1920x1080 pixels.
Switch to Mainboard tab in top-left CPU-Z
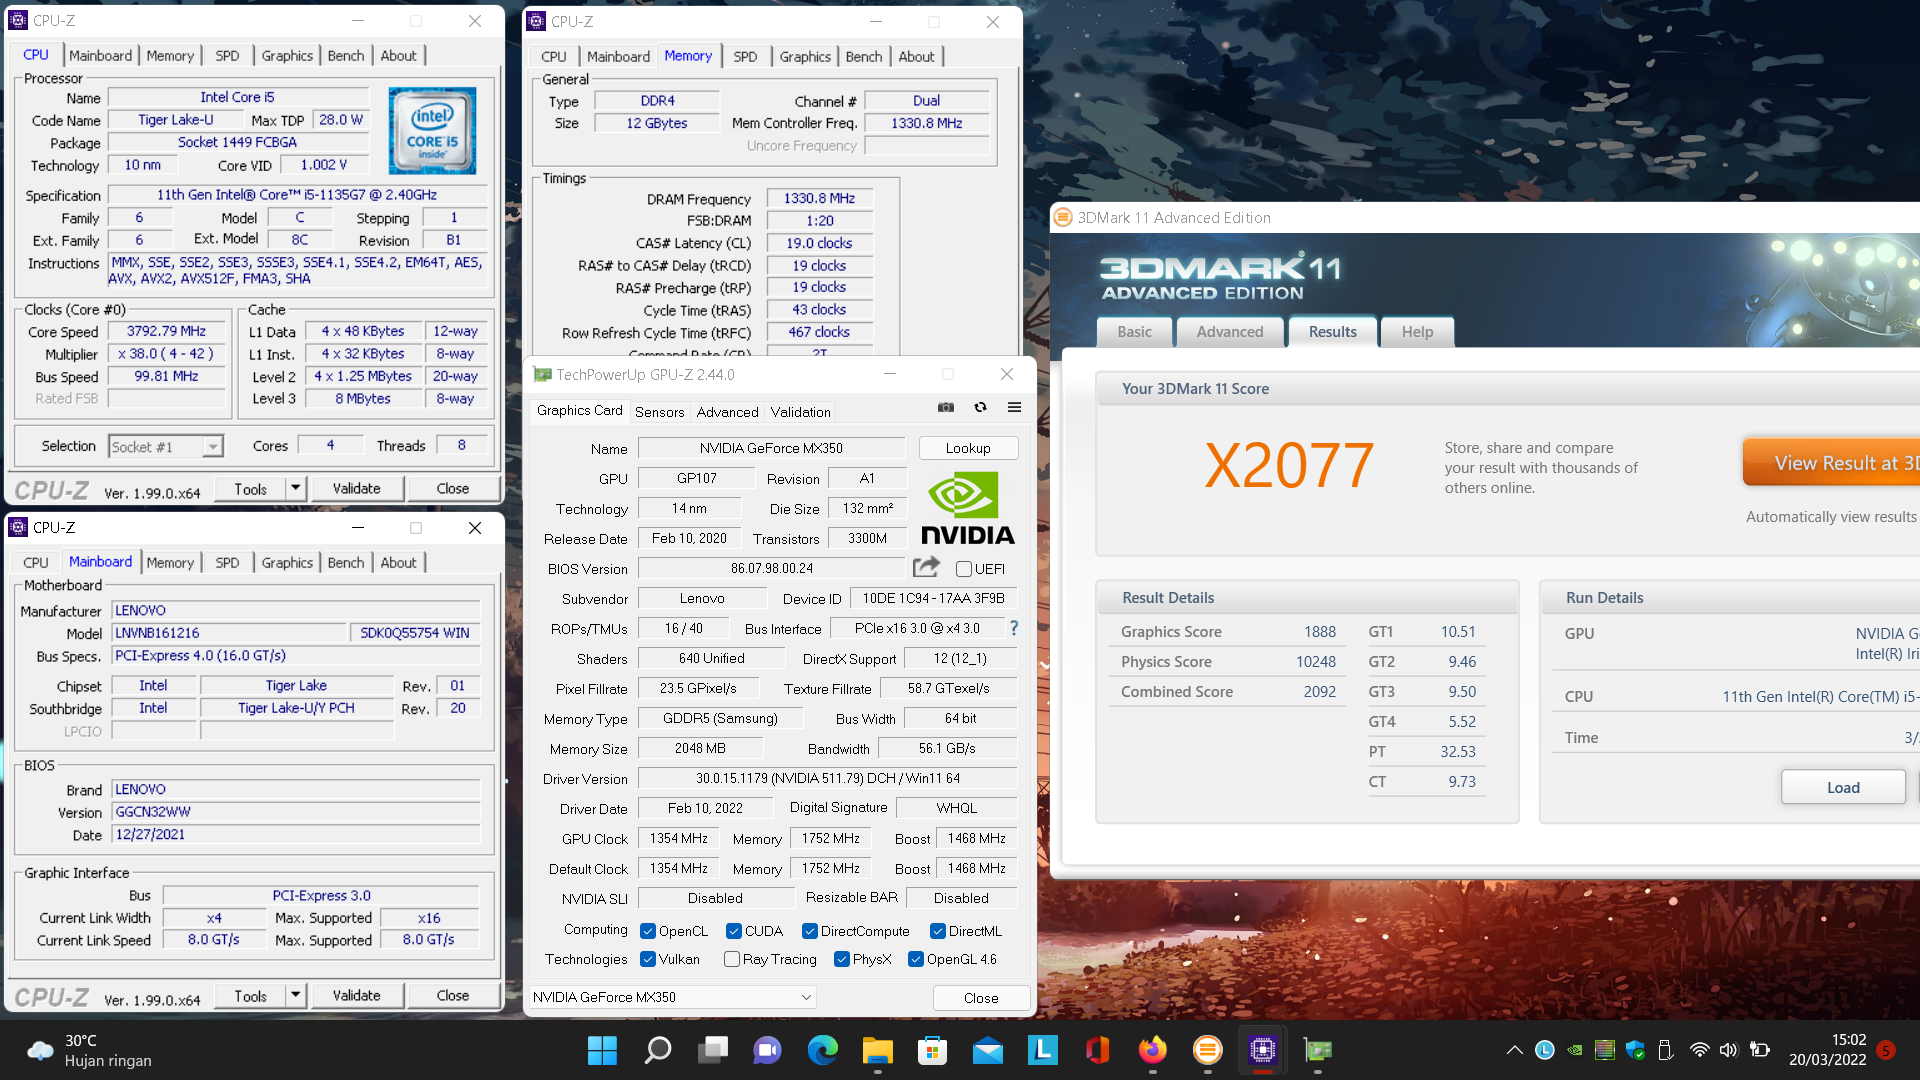pos(100,56)
